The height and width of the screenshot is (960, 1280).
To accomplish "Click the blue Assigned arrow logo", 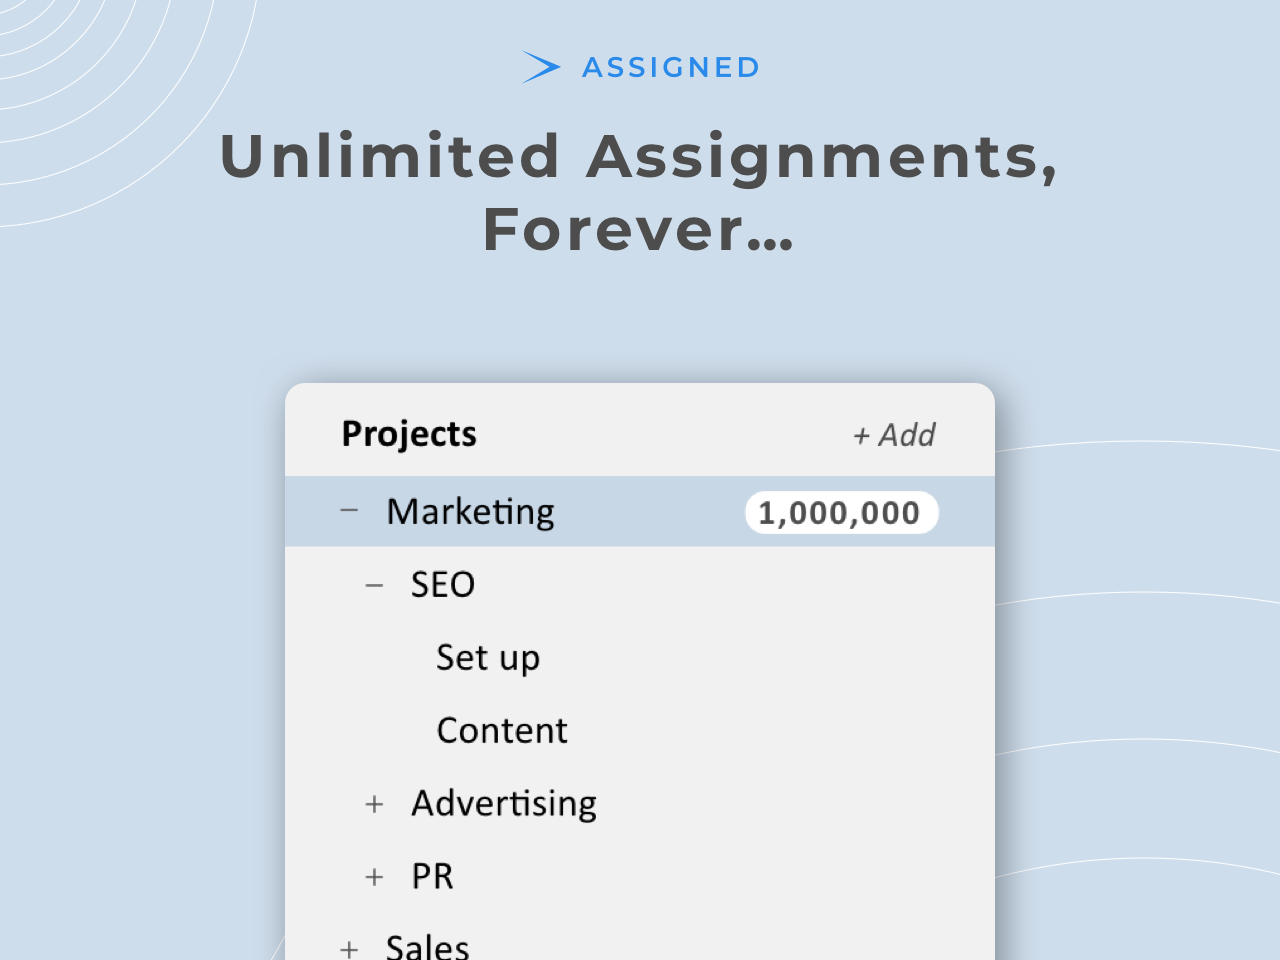I will [x=541, y=67].
